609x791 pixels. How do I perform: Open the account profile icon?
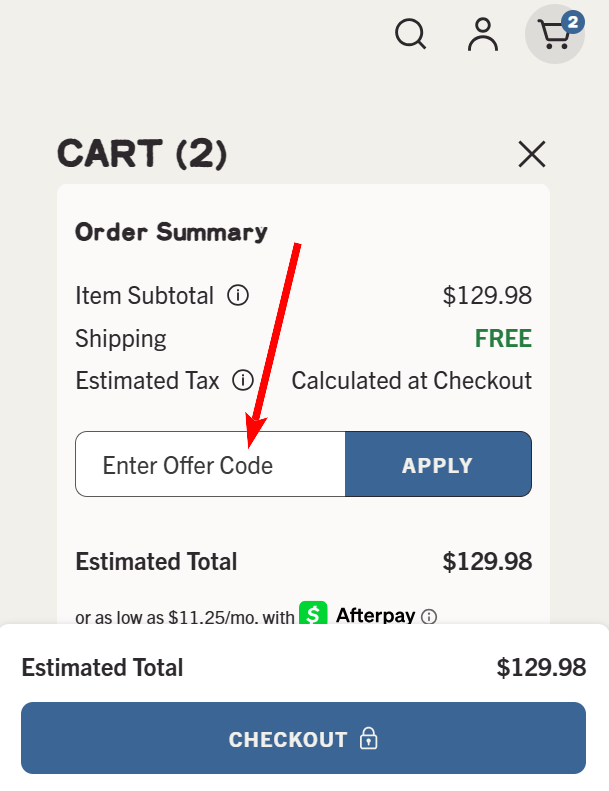tap(483, 34)
